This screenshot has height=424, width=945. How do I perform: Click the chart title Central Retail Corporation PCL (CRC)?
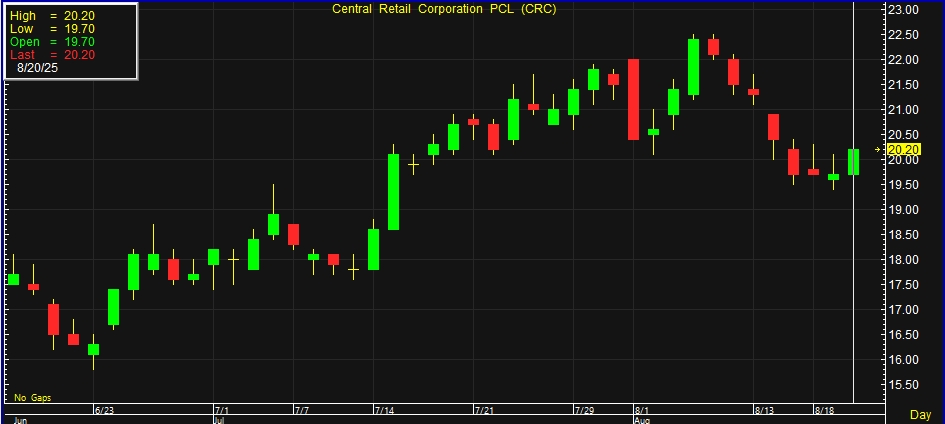(x=444, y=9)
